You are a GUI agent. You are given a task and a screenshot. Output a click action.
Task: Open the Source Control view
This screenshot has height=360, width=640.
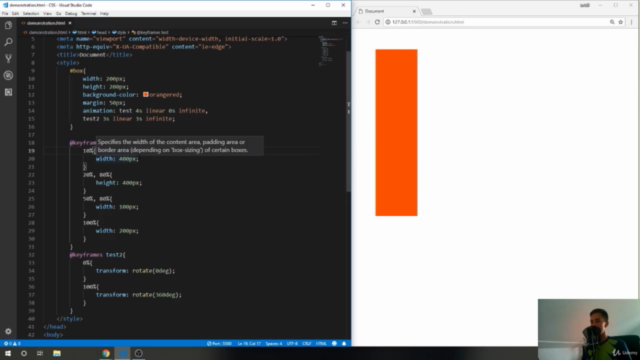coord(8,59)
